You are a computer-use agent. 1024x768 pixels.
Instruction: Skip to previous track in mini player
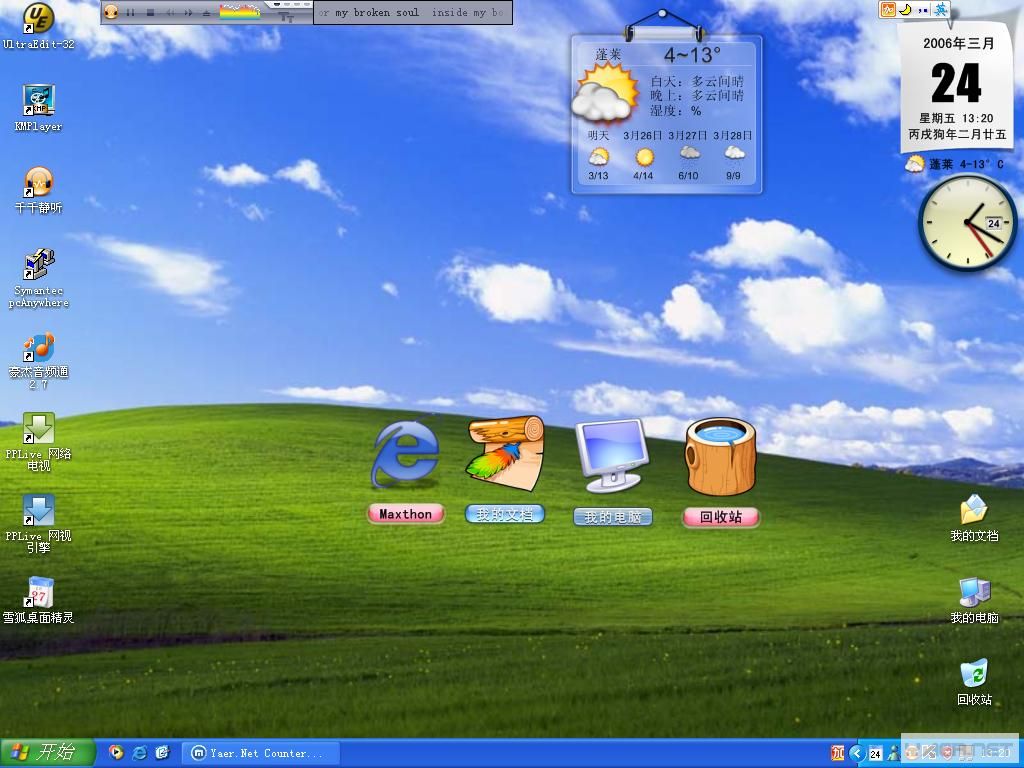[x=170, y=12]
